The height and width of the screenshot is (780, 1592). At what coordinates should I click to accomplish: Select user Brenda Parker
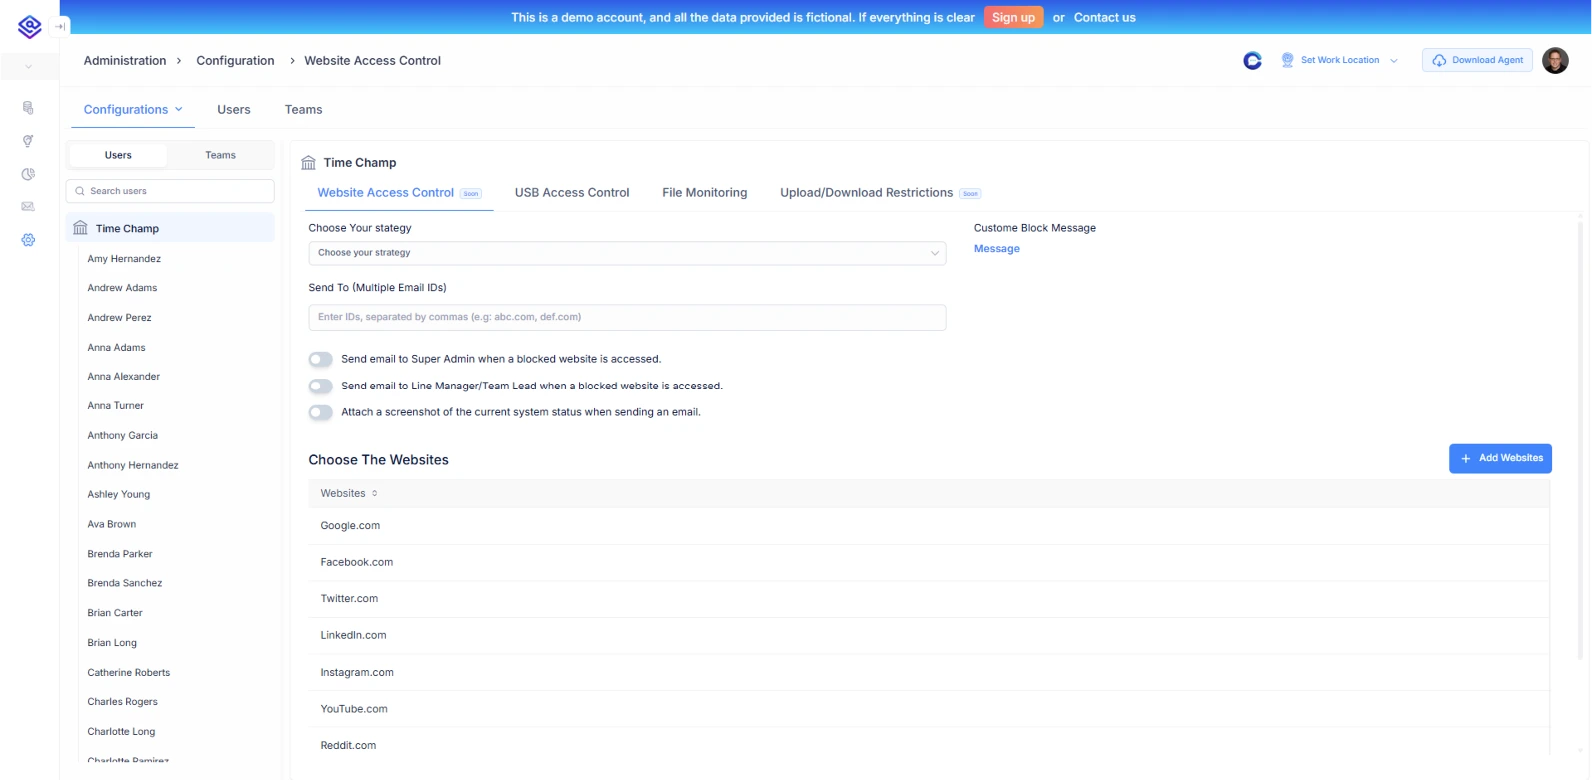click(x=120, y=554)
